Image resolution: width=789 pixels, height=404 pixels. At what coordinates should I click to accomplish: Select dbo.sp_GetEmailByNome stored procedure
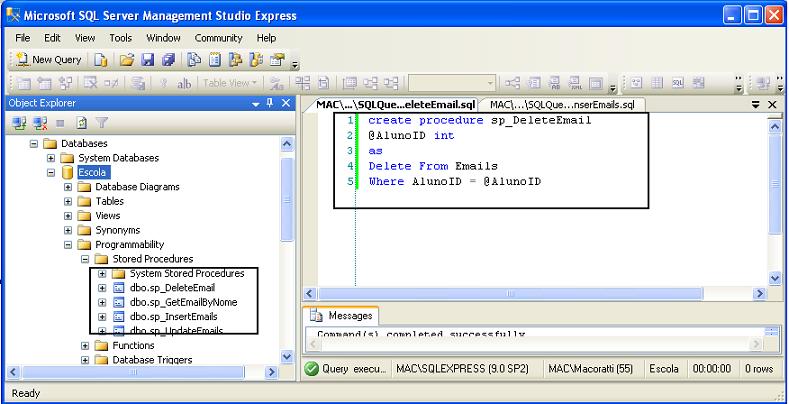tap(183, 302)
